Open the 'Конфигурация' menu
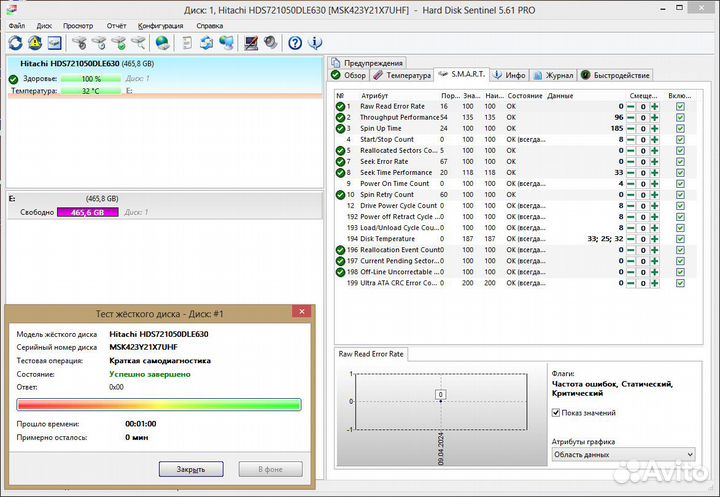Image resolution: width=720 pixels, height=497 pixels. (x=160, y=24)
